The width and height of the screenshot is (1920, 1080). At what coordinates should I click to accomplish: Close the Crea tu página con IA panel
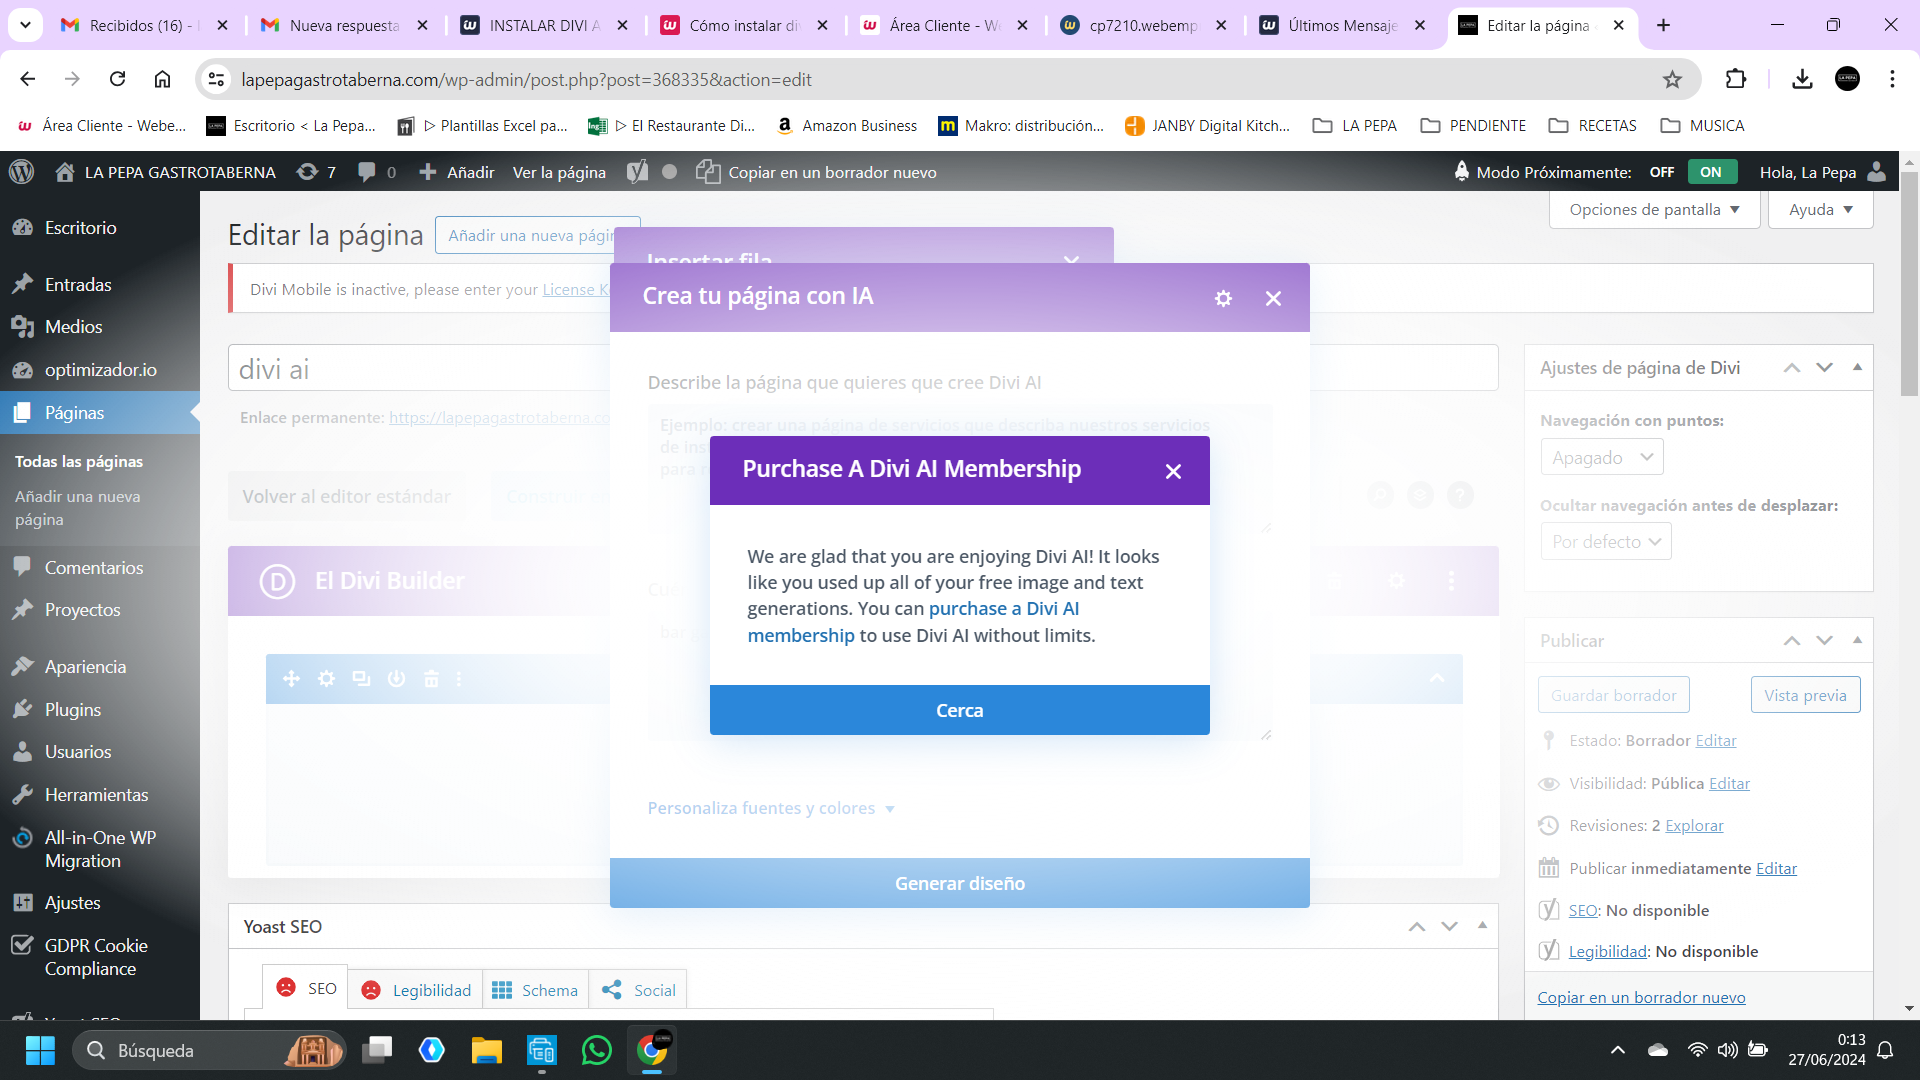(1273, 298)
